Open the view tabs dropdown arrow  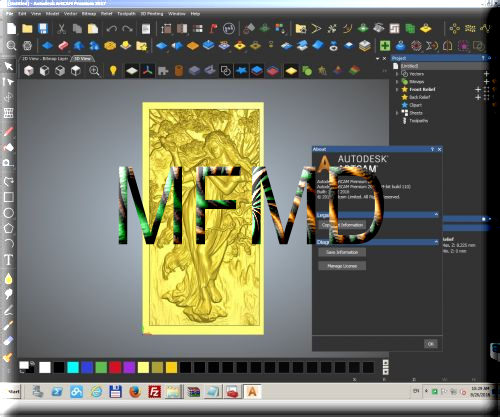coord(378,58)
